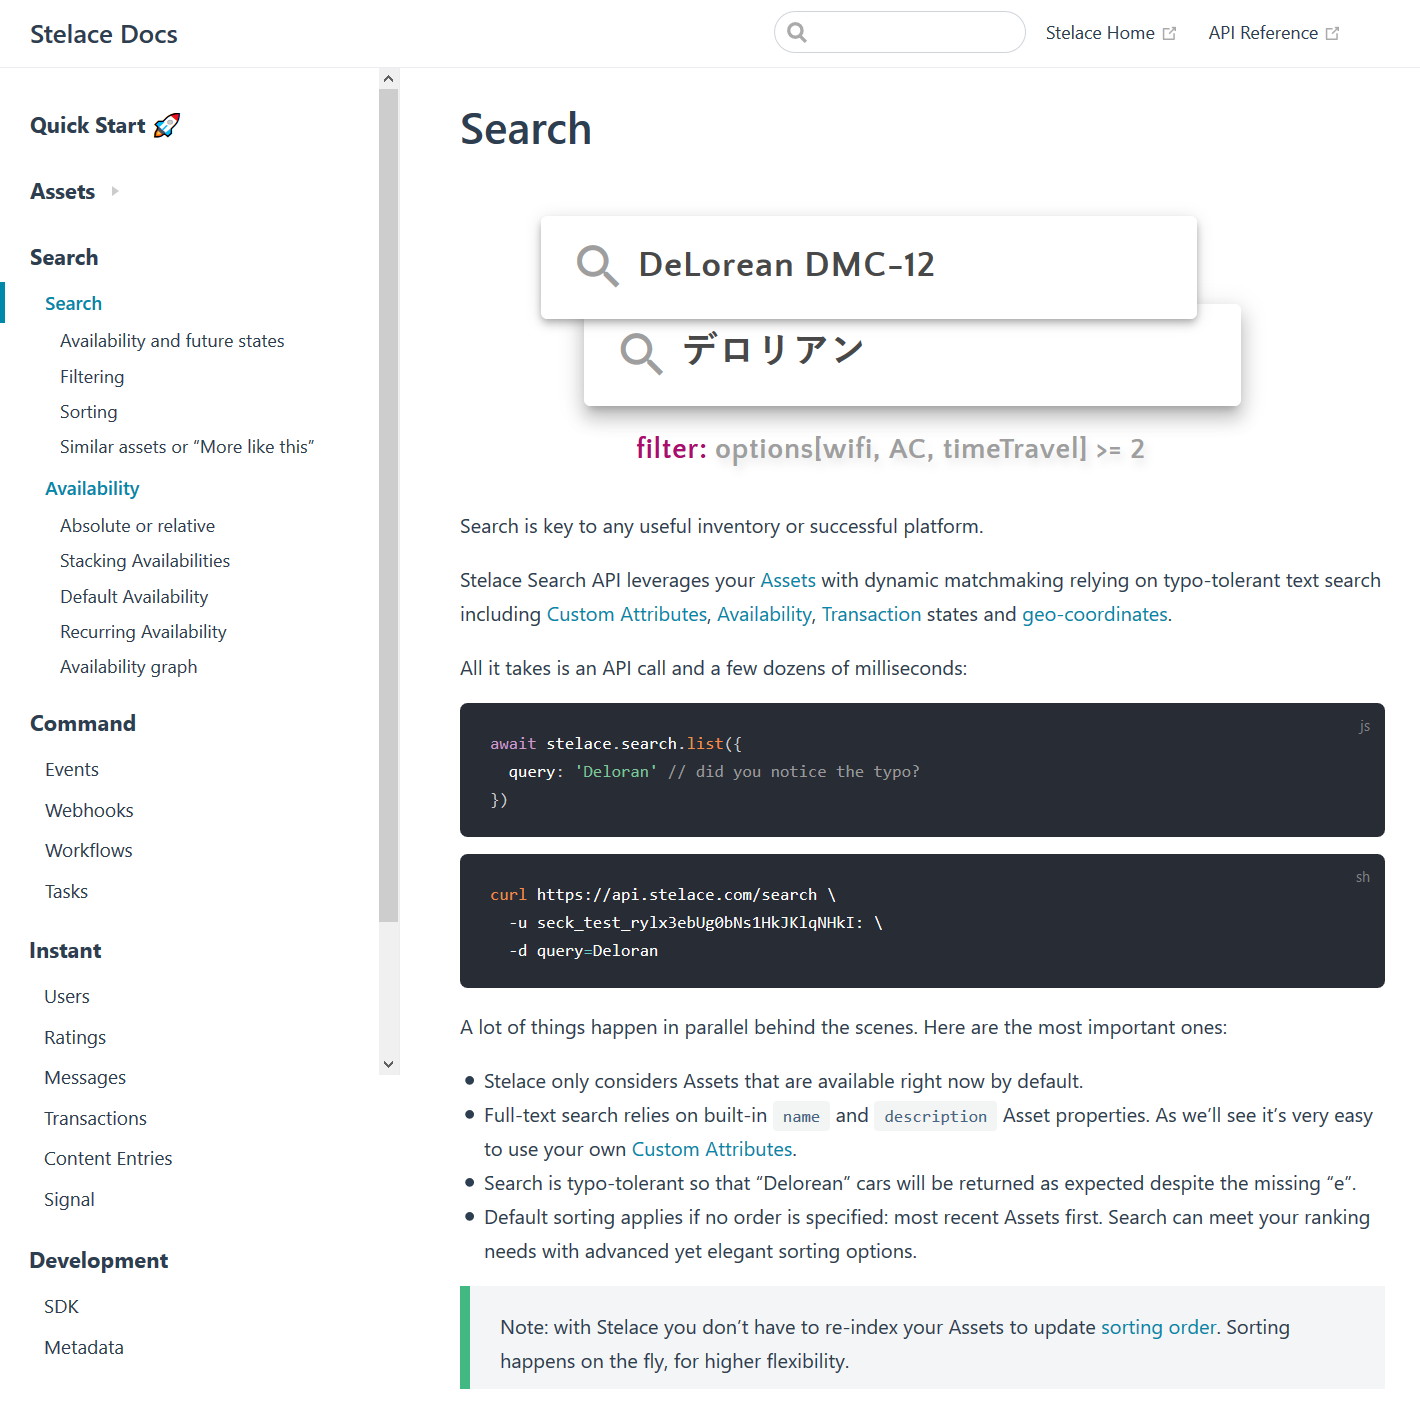Open Metadata page
Screen dimensions: 1420x1420
pyautogui.click(x=84, y=1348)
